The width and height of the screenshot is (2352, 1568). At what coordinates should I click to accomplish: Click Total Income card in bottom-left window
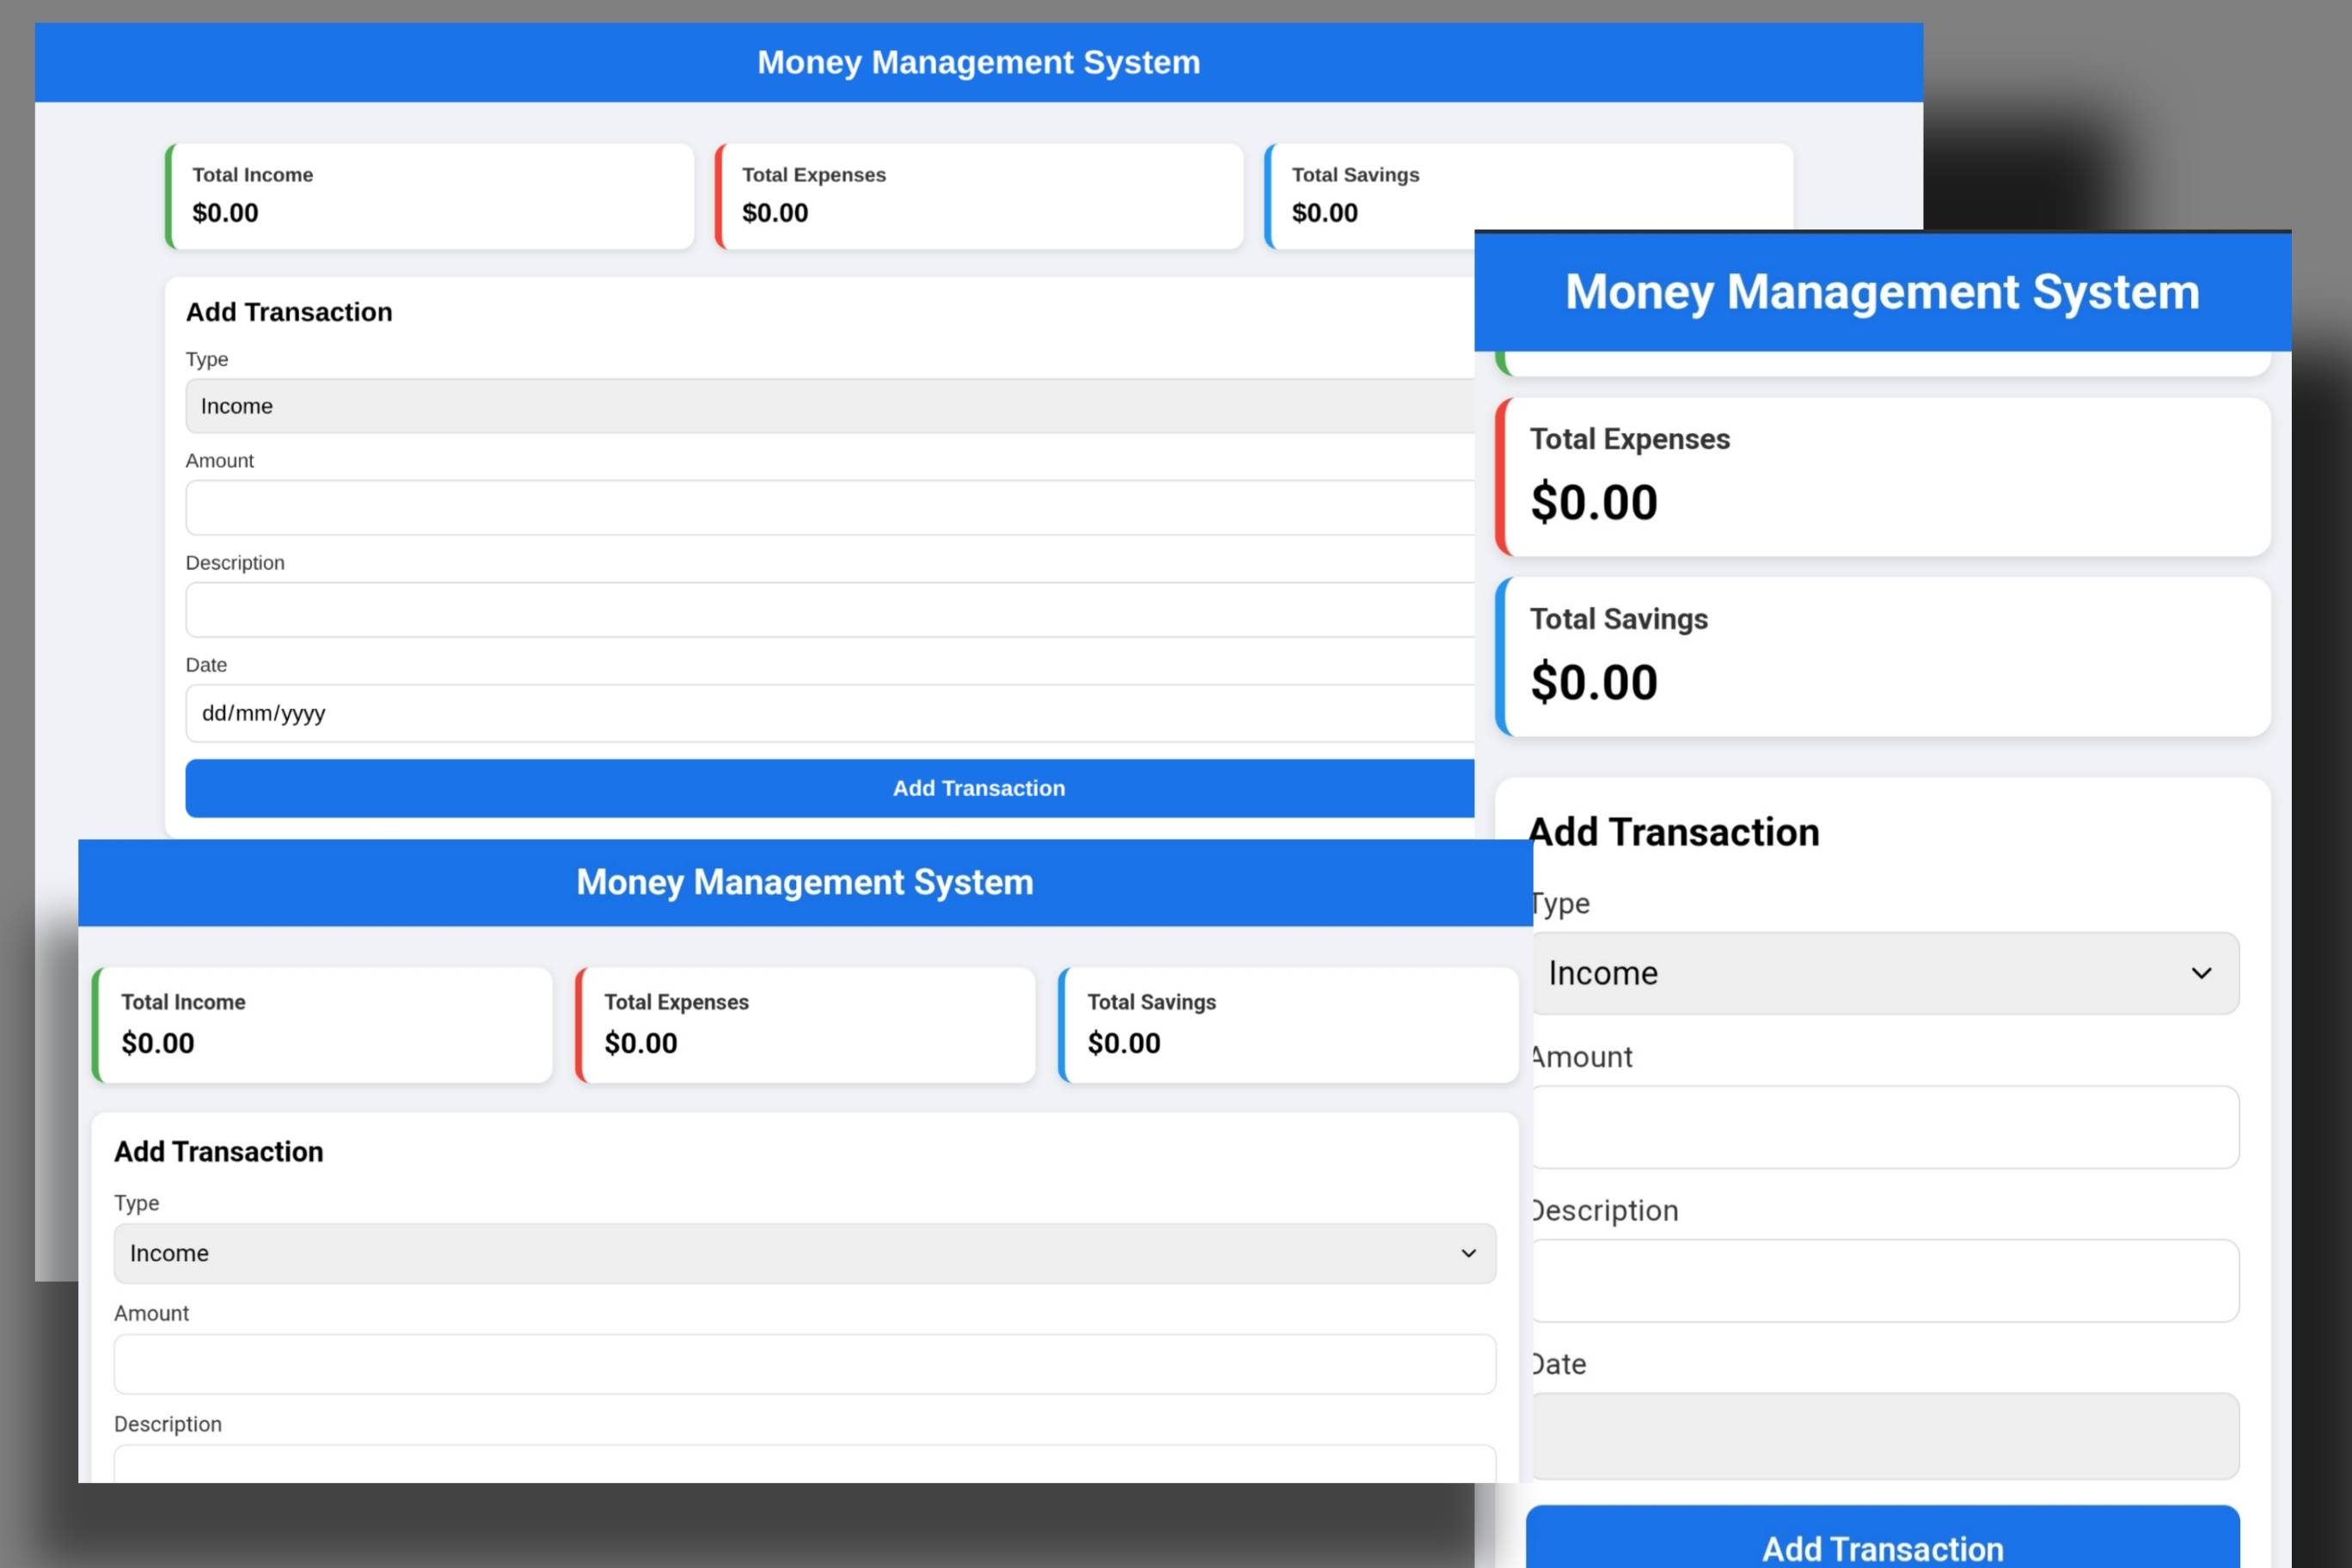click(x=322, y=1024)
